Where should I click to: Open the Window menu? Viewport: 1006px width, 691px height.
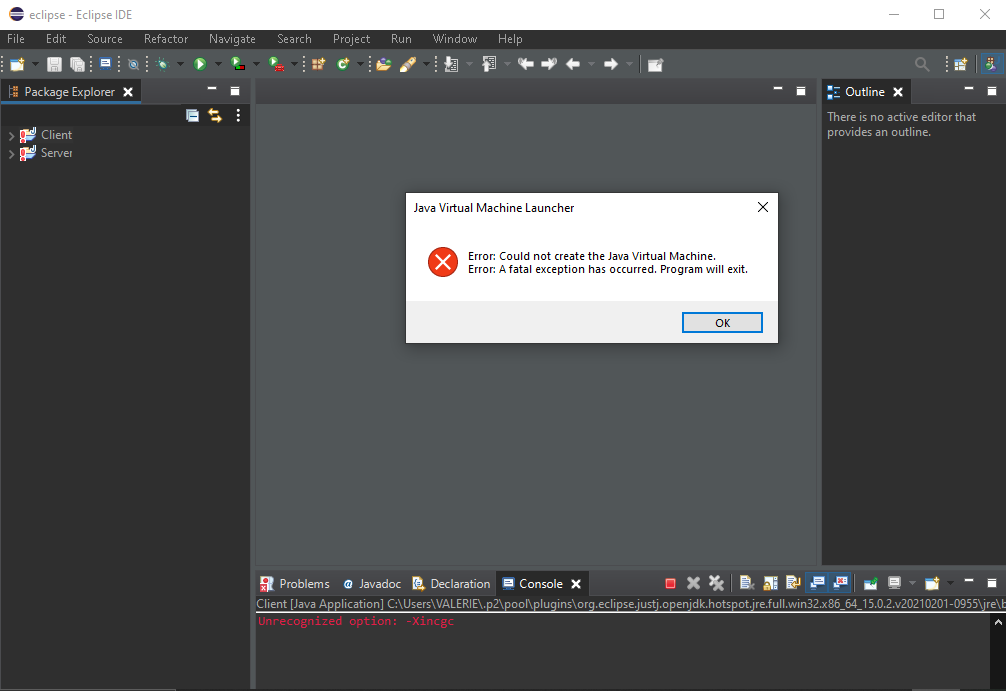455,39
